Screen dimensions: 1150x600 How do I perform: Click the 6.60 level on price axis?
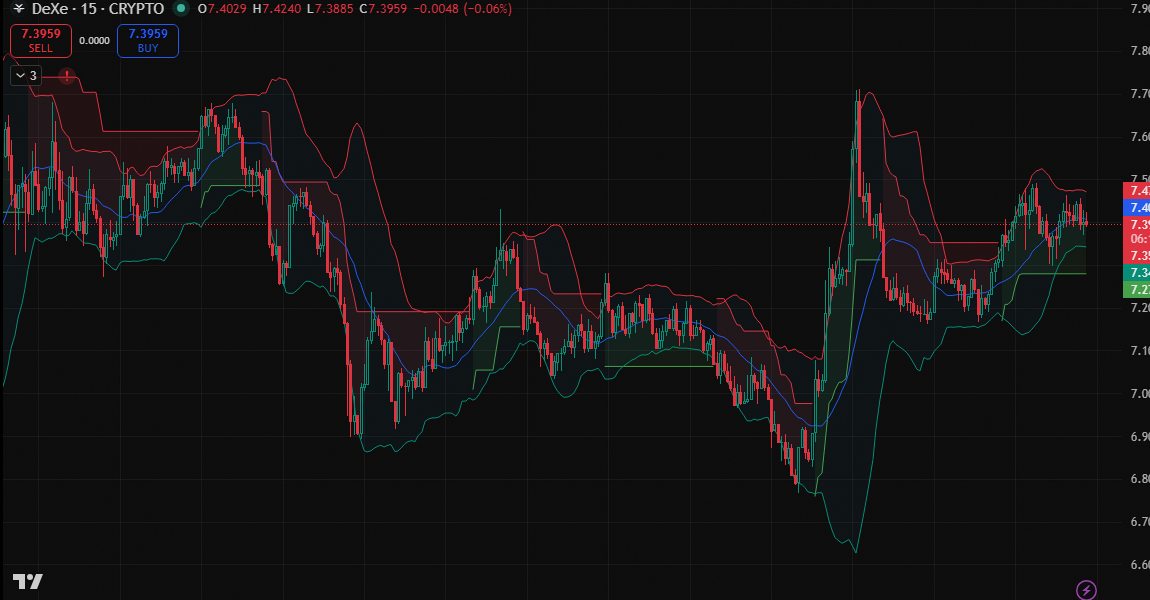tap(1137, 565)
